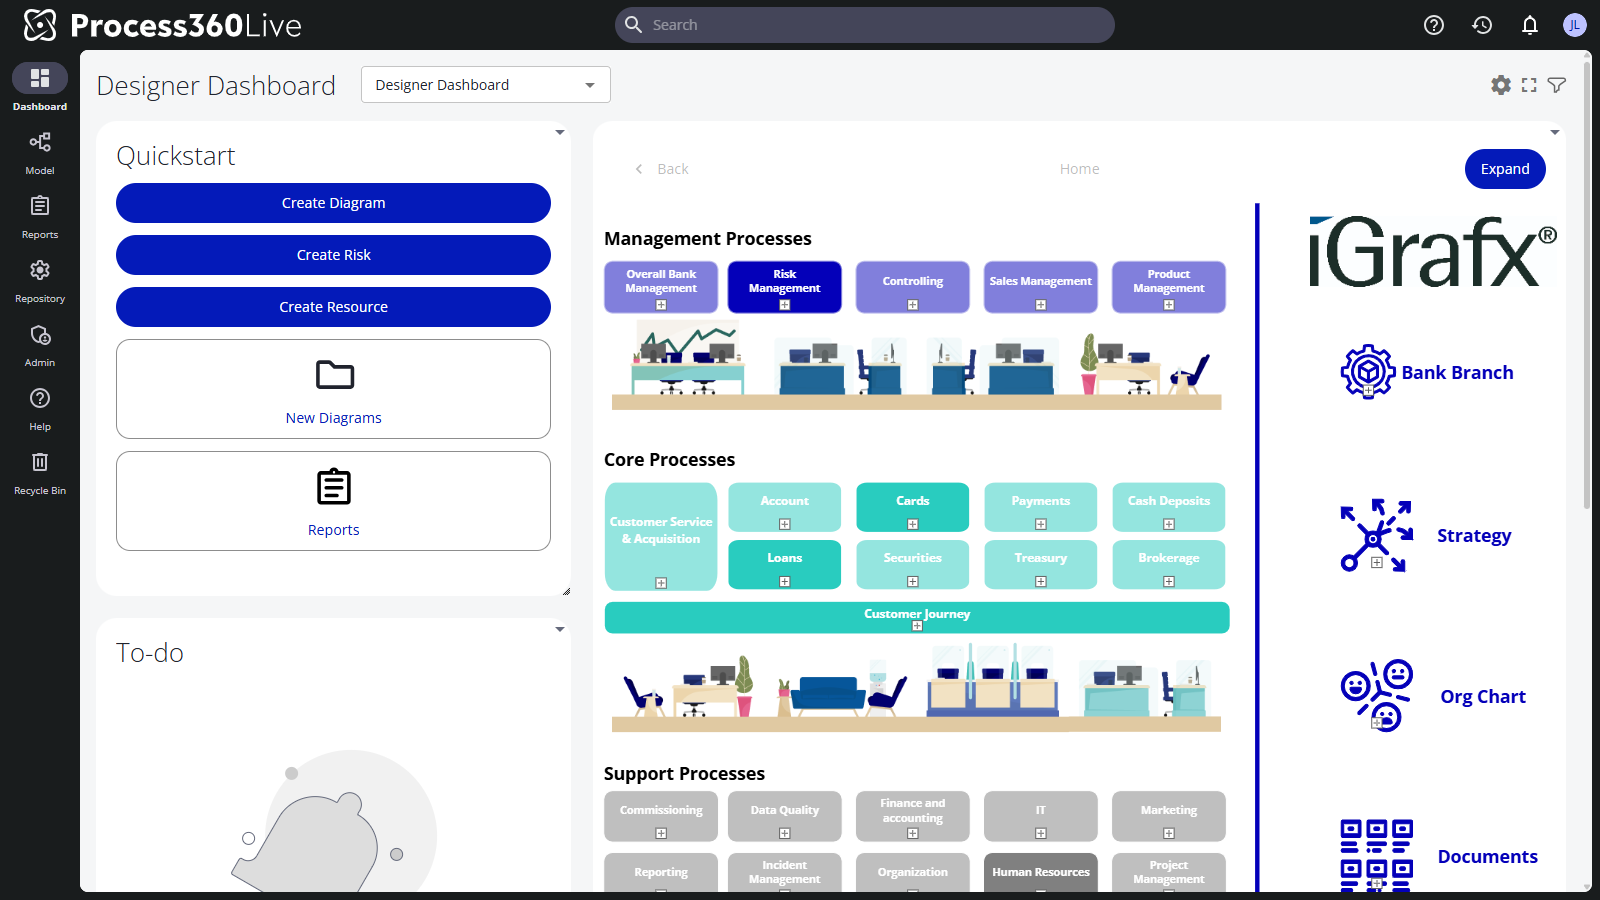The width and height of the screenshot is (1600, 900).
Task: Open the Repository sidebar section
Action: pos(40,280)
